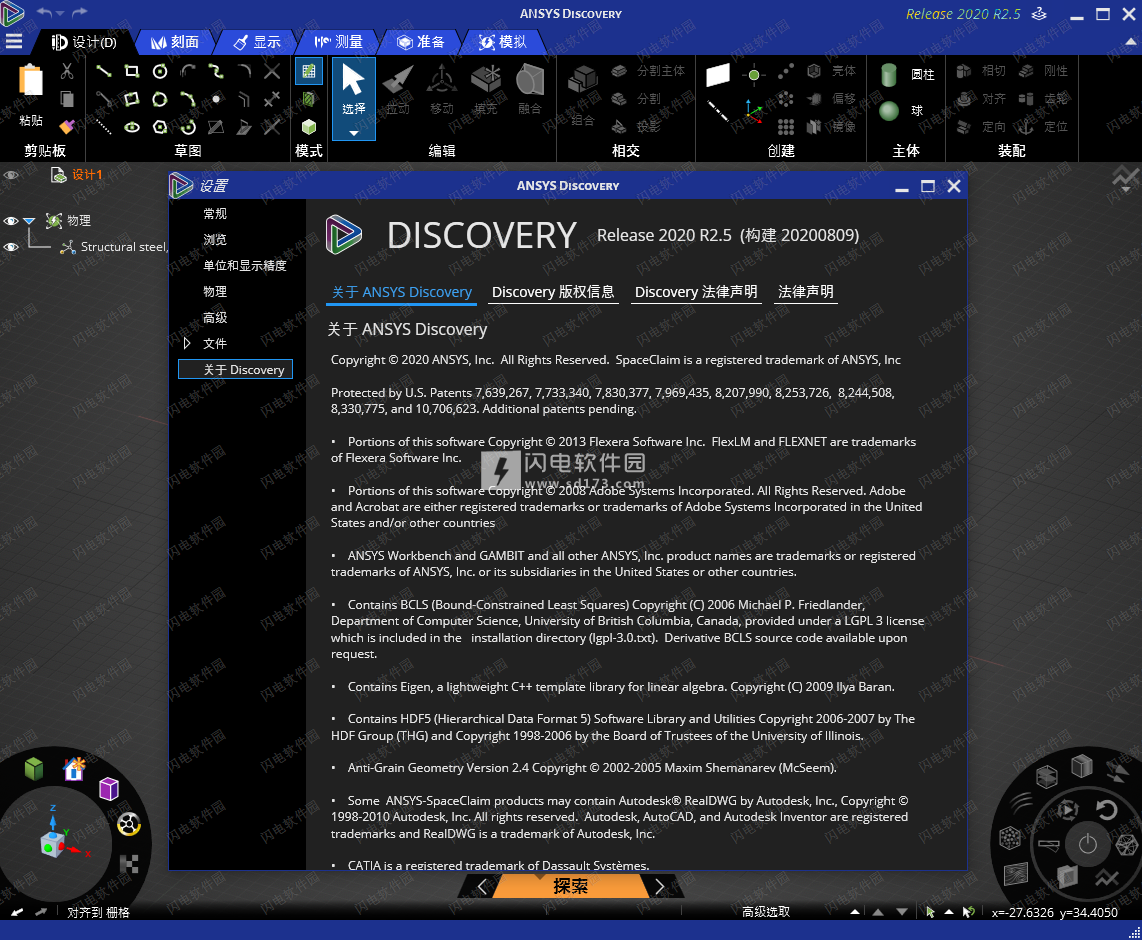
Task: Click the Undo arrow in title bar
Action: click(x=44, y=12)
